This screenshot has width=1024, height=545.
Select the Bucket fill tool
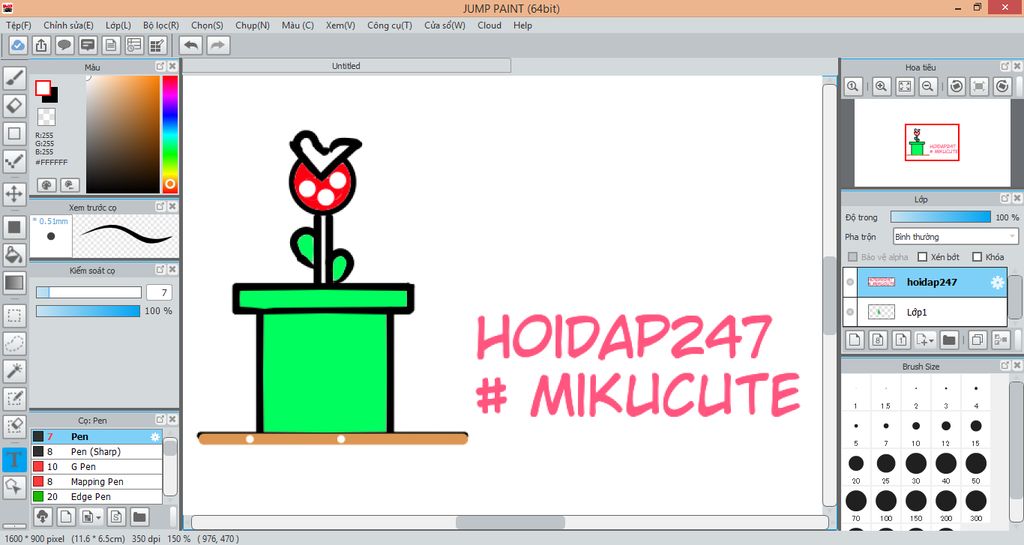click(14, 255)
